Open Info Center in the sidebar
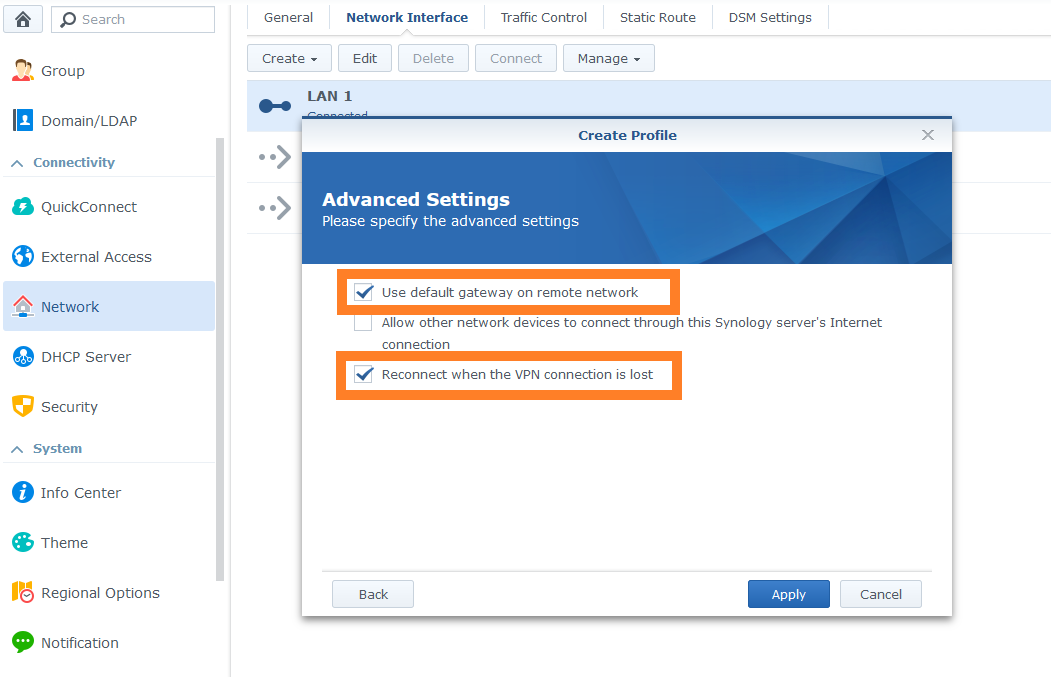This screenshot has width=1051, height=677. coord(109,492)
